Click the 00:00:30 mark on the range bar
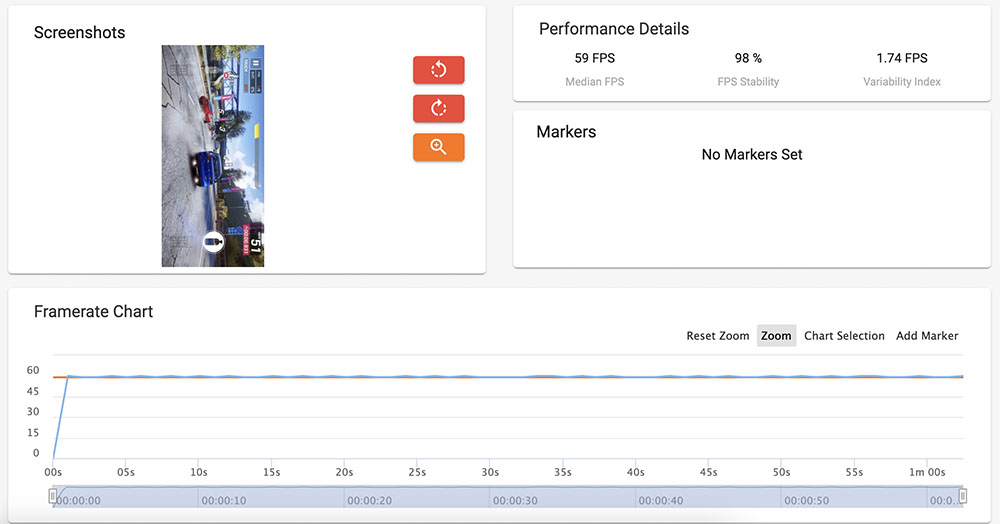The width and height of the screenshot is (1000, 524). click(x=514, y=500)
